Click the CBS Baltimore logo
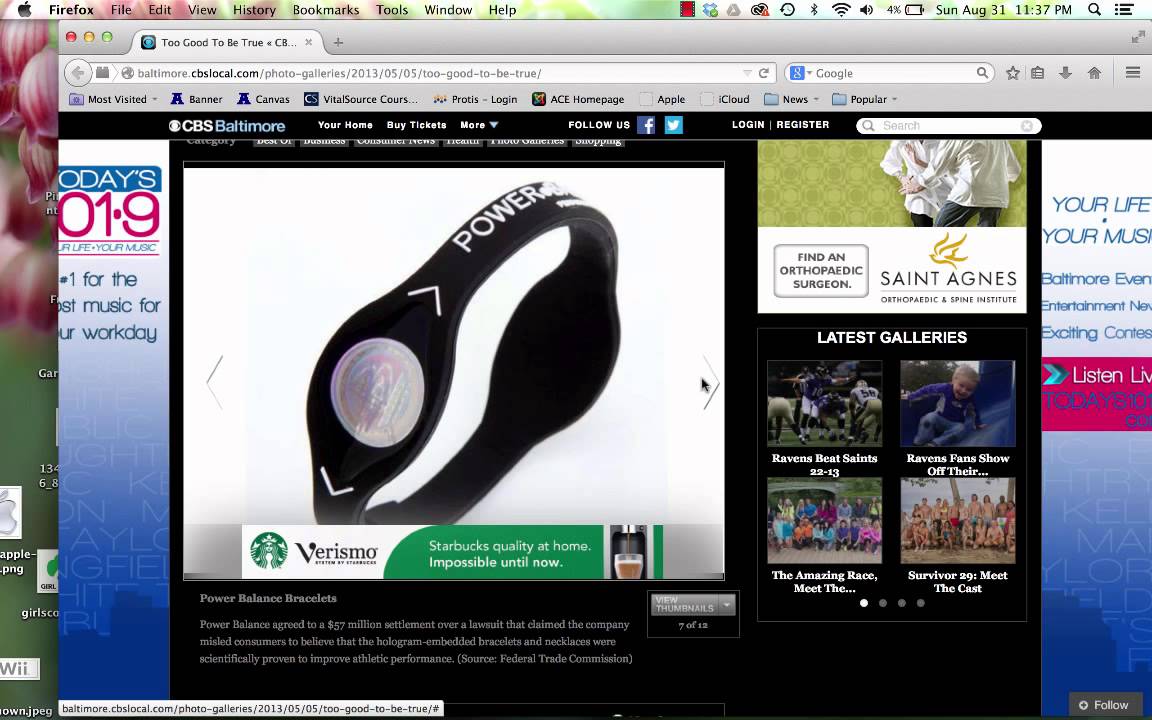The width and height of the screenshot is (1152, 720). [x=227, y=126]
